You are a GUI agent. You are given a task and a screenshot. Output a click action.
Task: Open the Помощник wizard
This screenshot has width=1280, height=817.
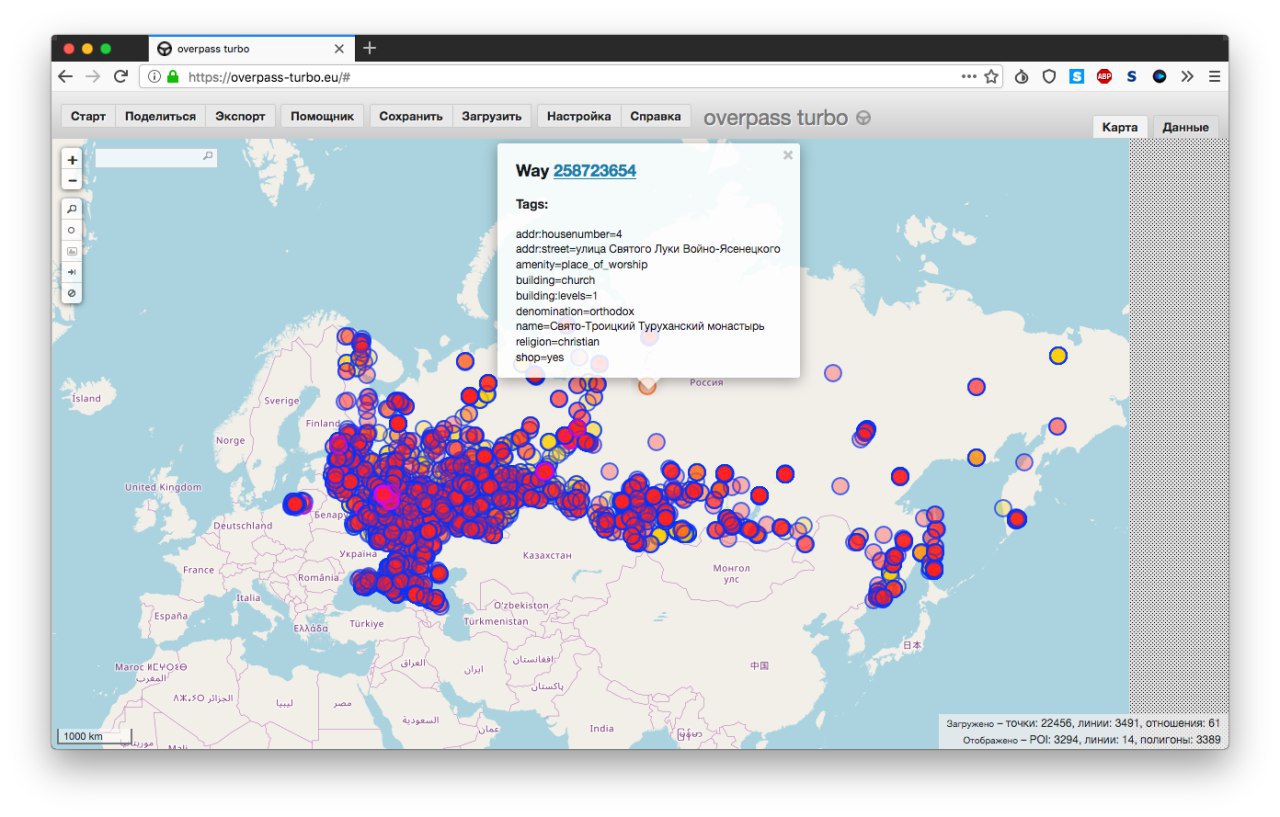point(322,116)
